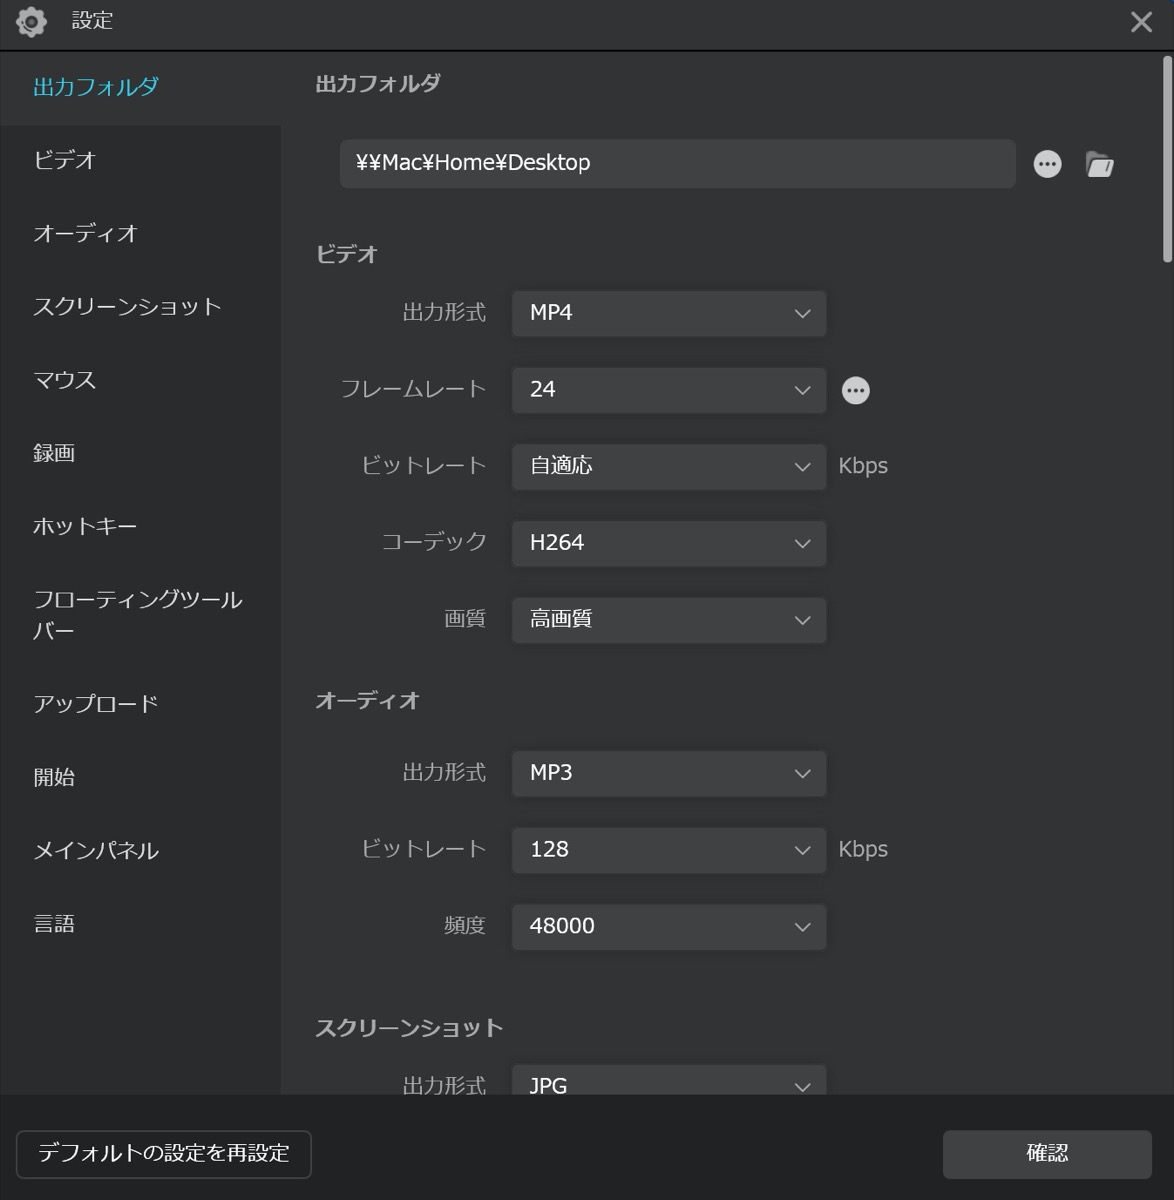This screenshot has height=1200, width=1174.
Task: Confirm settings with 確認 button
Action: click(x=1047, y=1154)
